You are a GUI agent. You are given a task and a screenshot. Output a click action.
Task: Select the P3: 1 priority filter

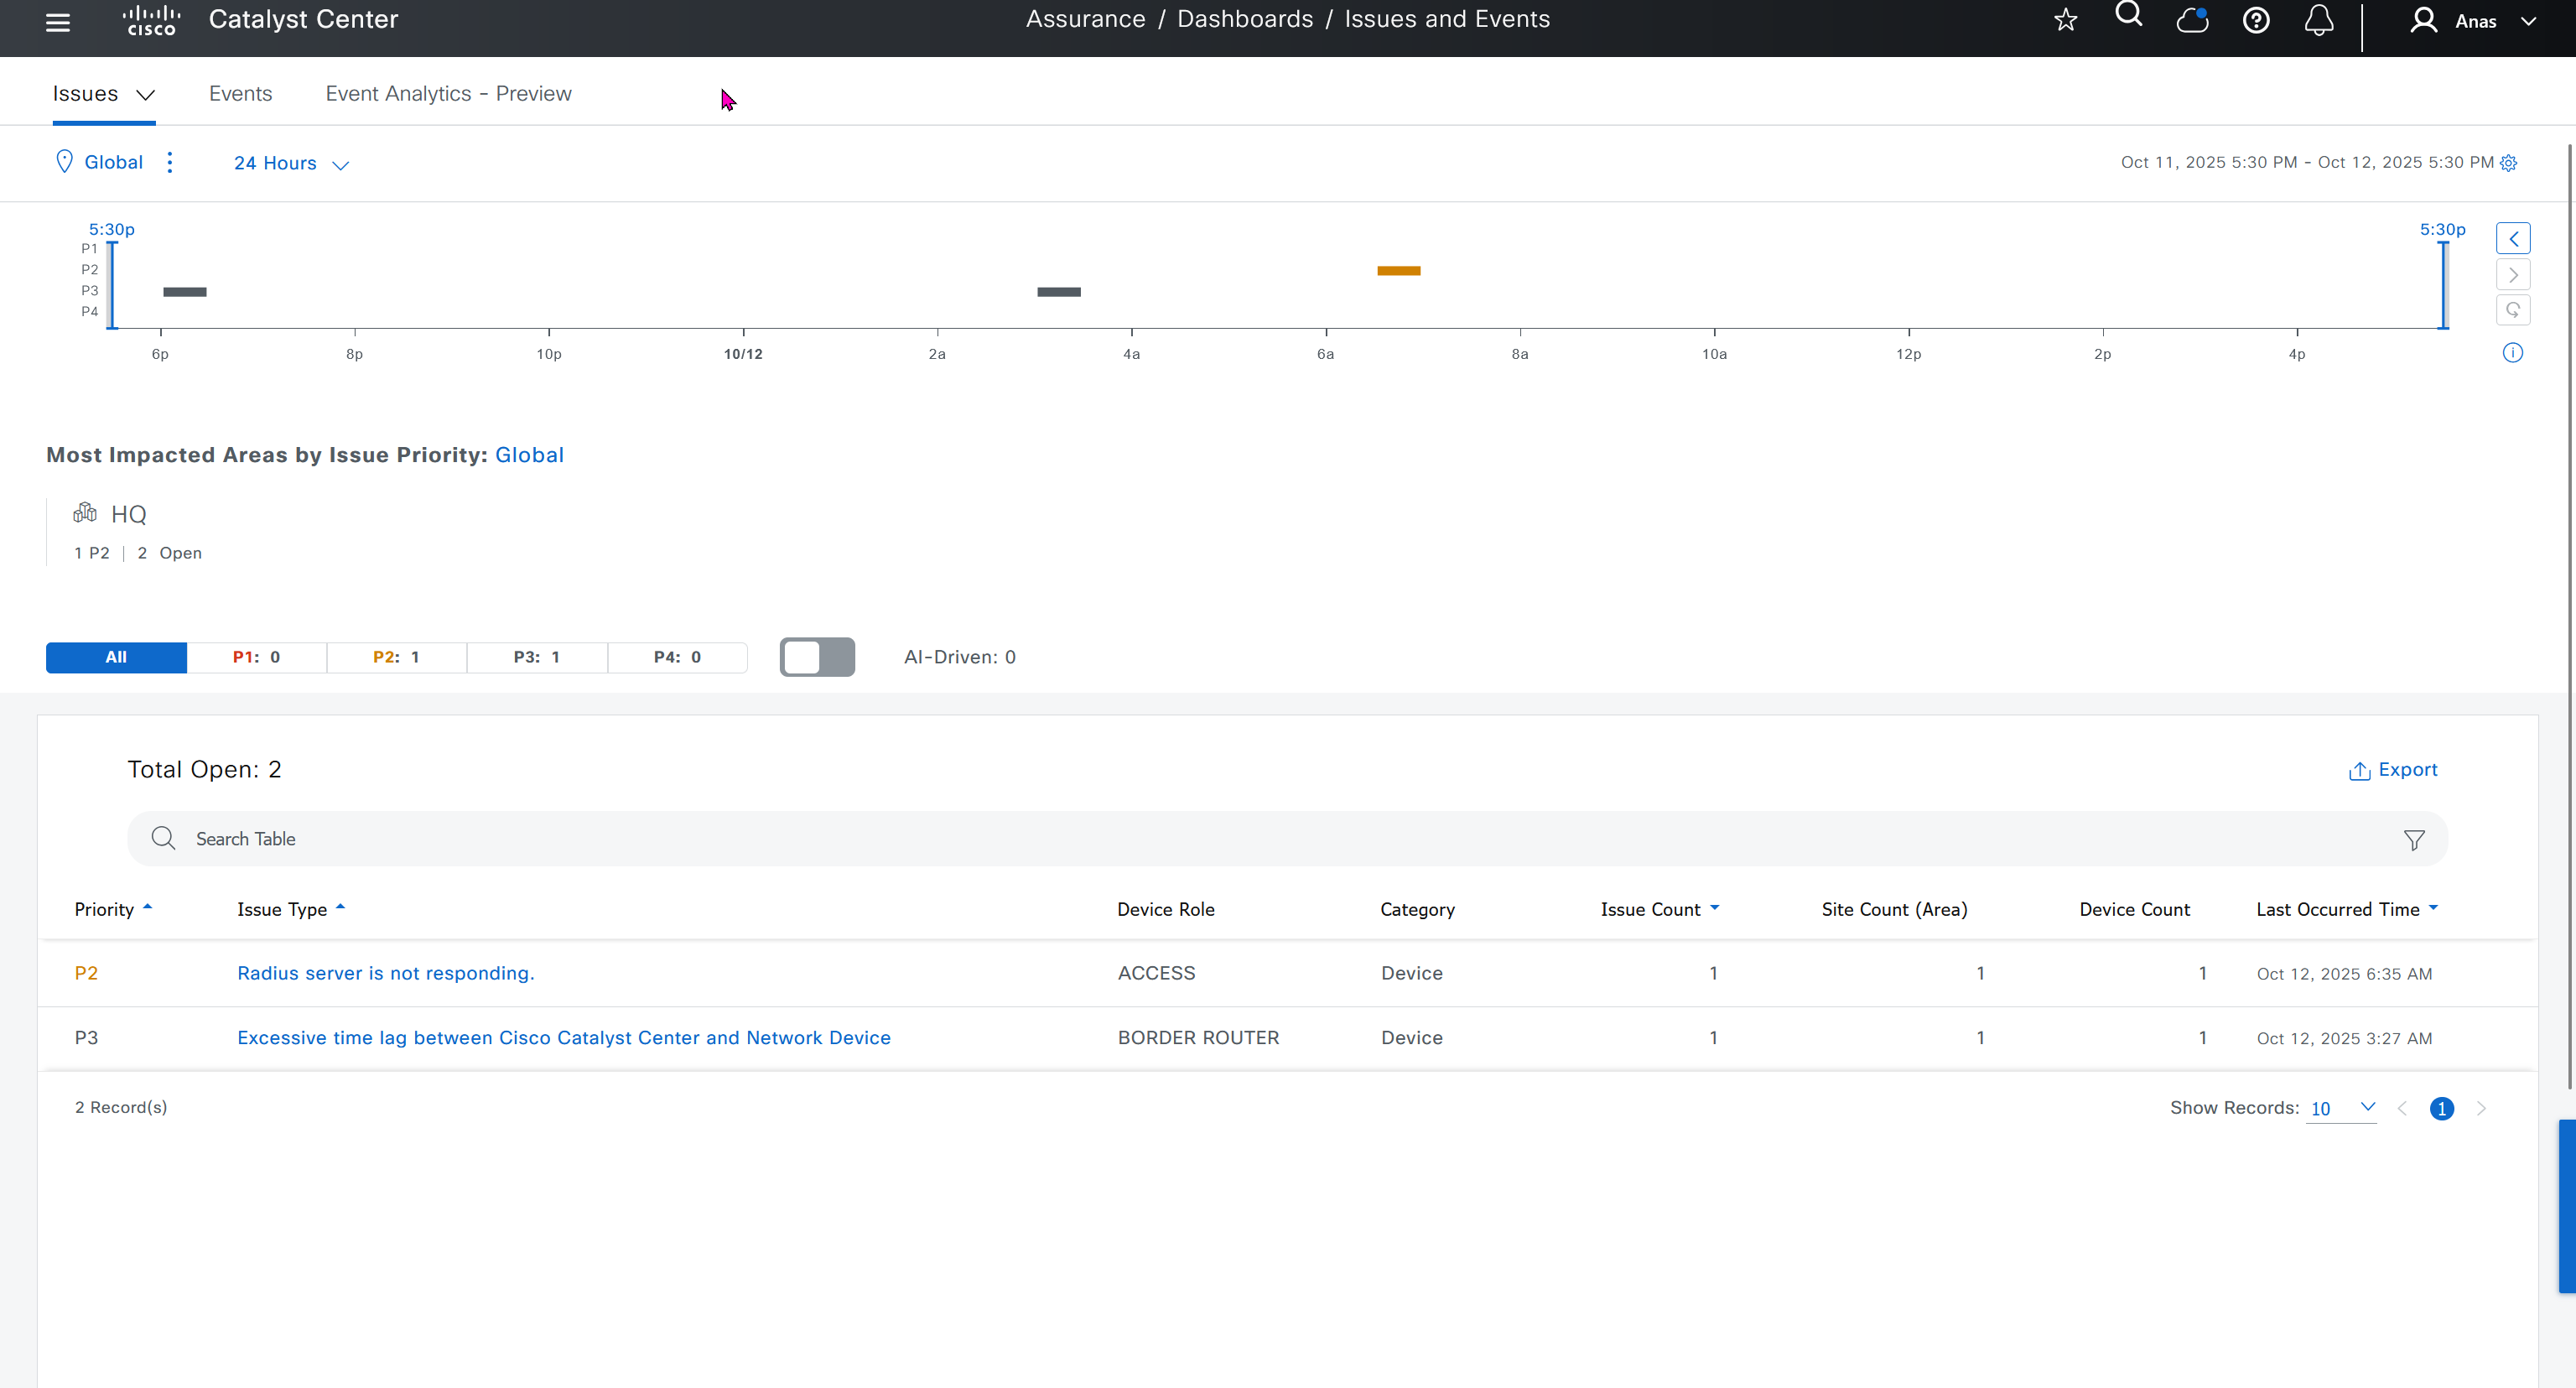pyautogui.click(x=536, y=657)
